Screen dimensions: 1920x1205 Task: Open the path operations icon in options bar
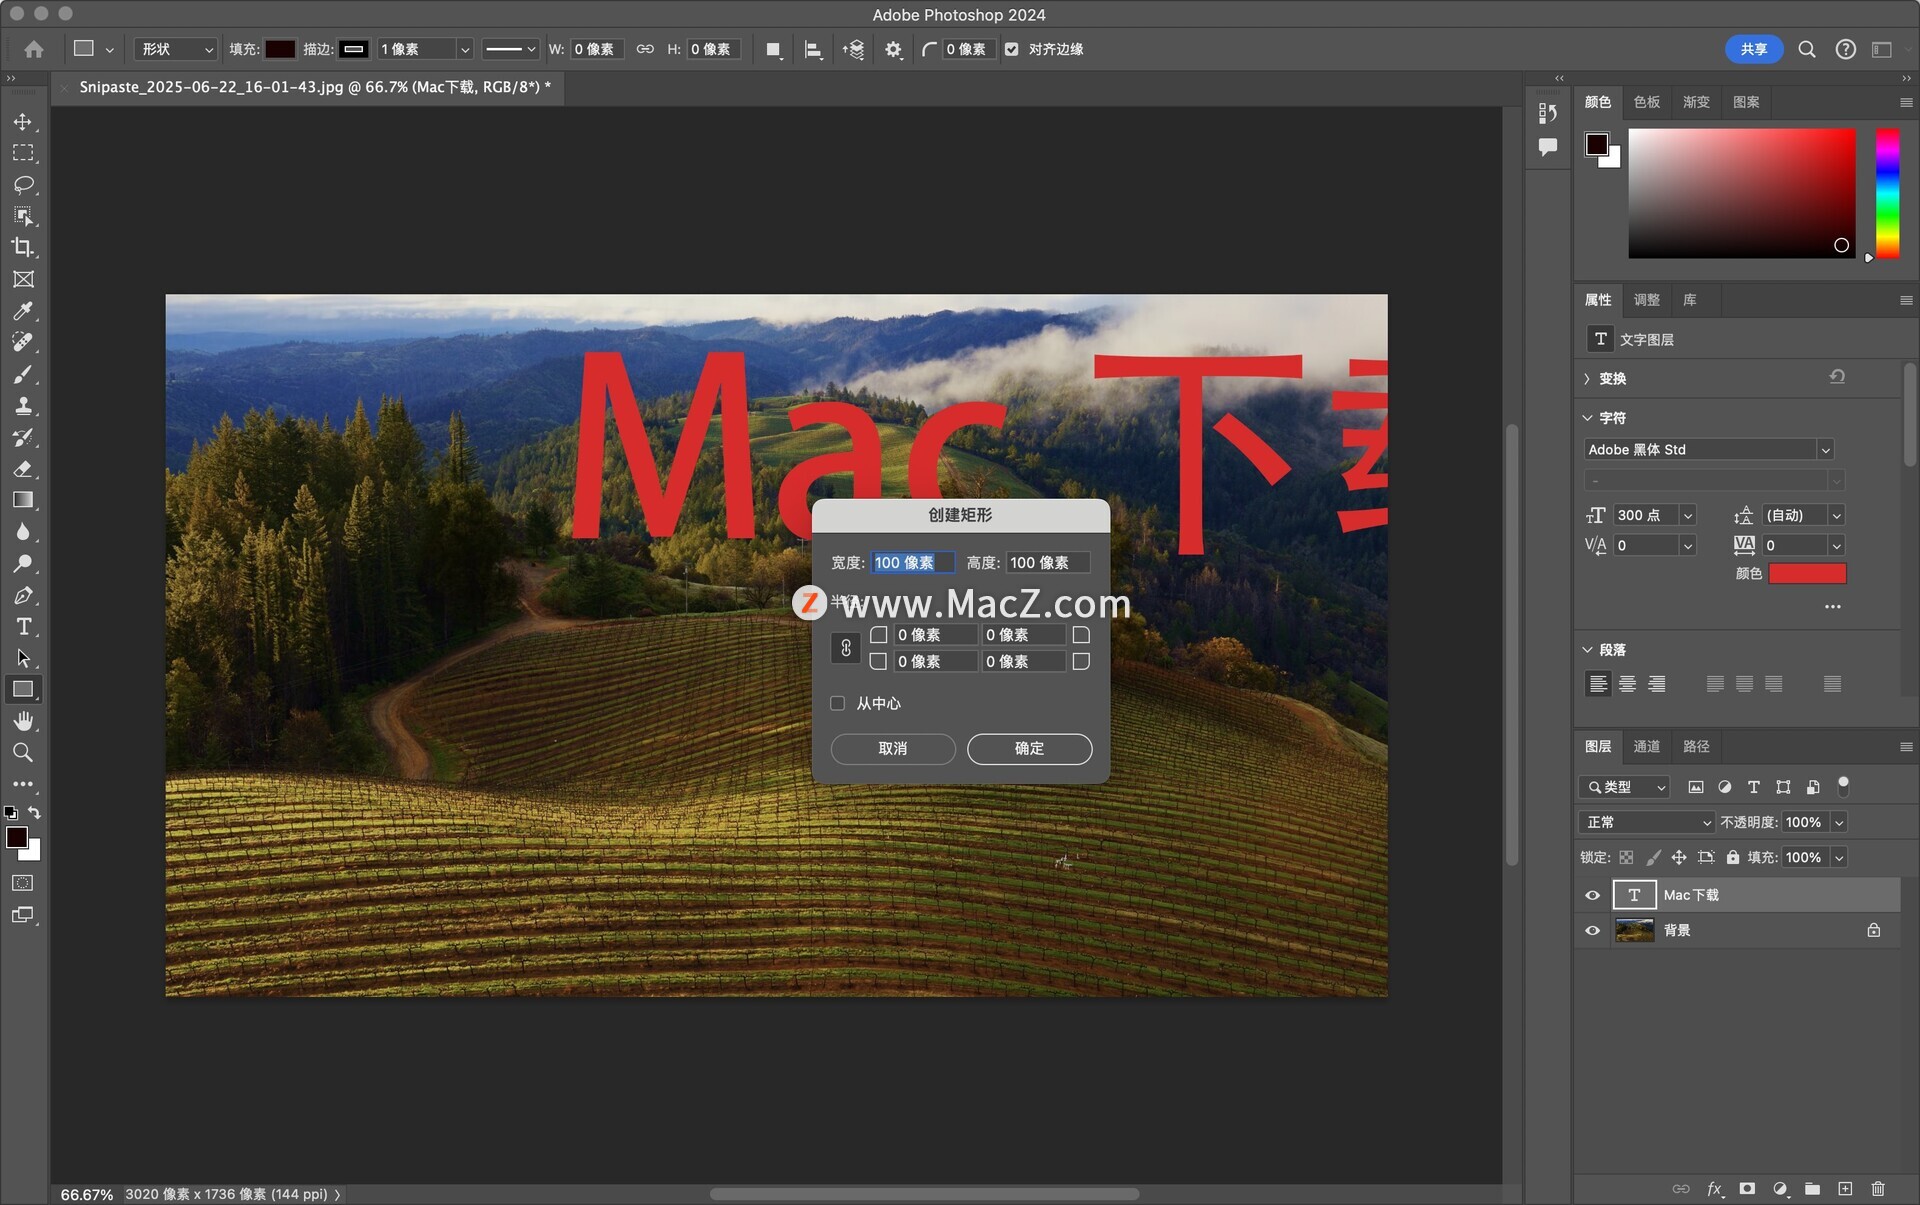(773, 49)
